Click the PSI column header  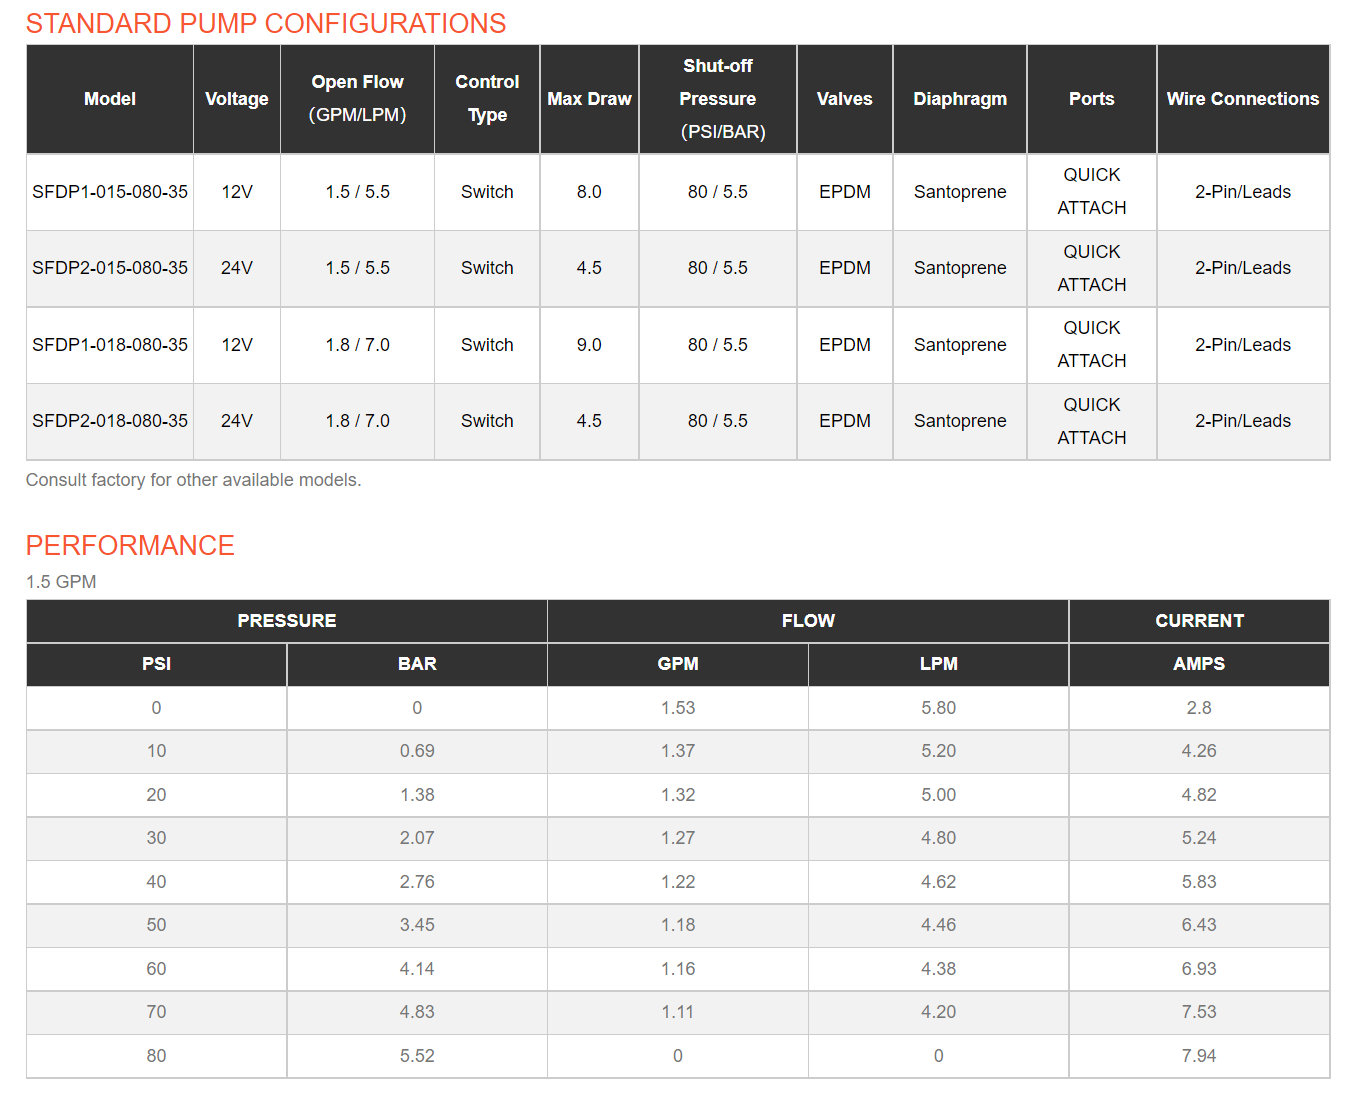pos(157,664)
